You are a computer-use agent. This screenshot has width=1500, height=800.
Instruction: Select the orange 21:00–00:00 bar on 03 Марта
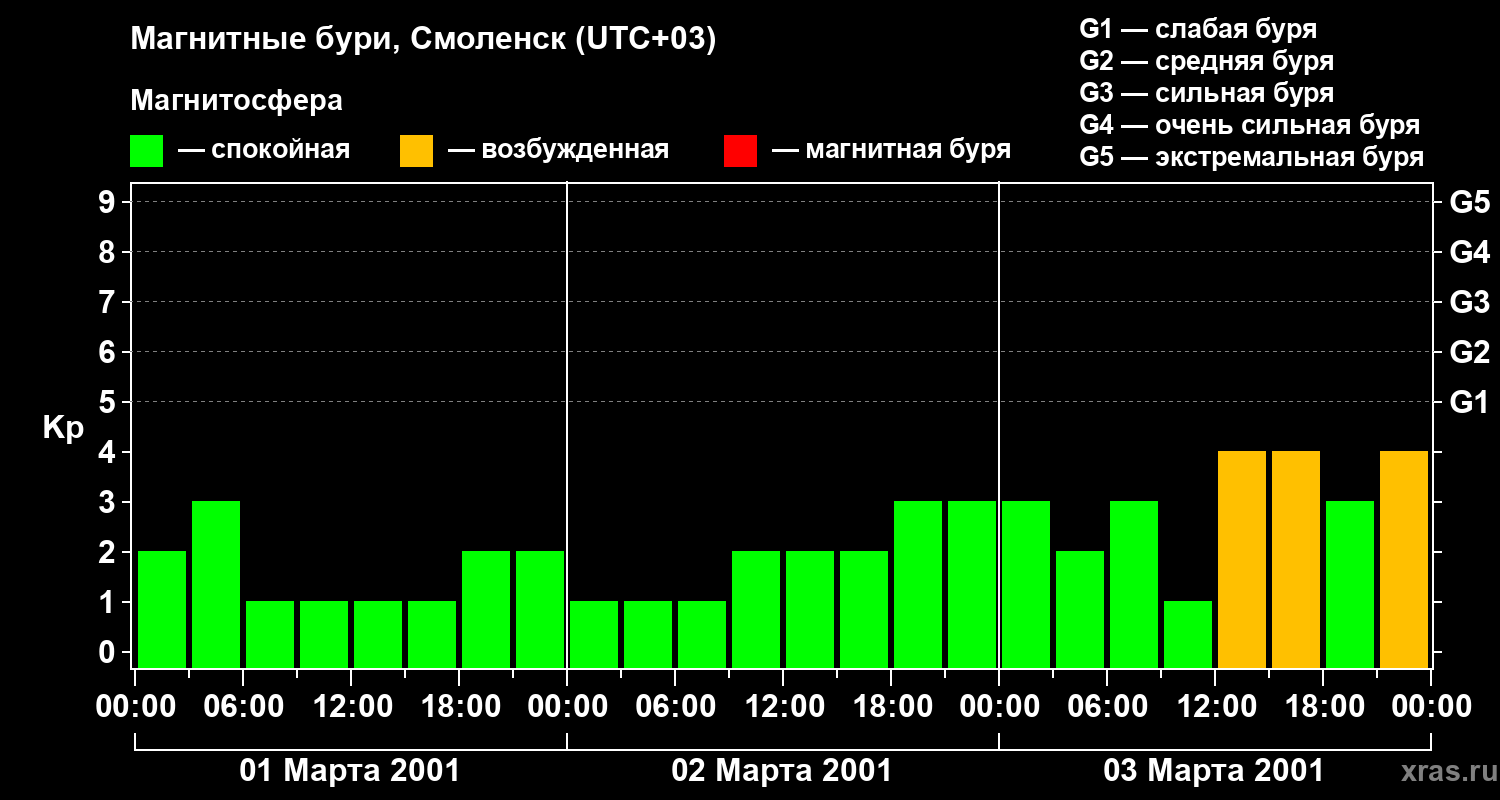pyautogui.click(x=1404, y=559)
